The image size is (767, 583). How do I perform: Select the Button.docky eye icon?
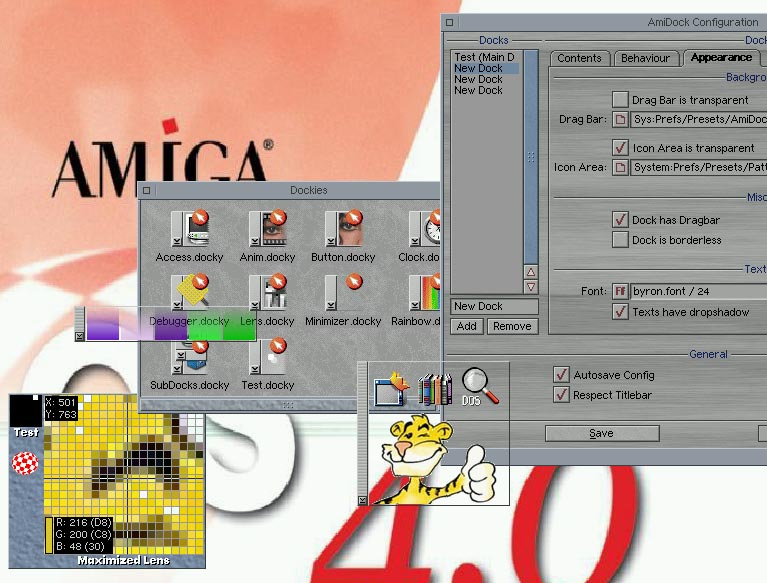click(343, 228)
